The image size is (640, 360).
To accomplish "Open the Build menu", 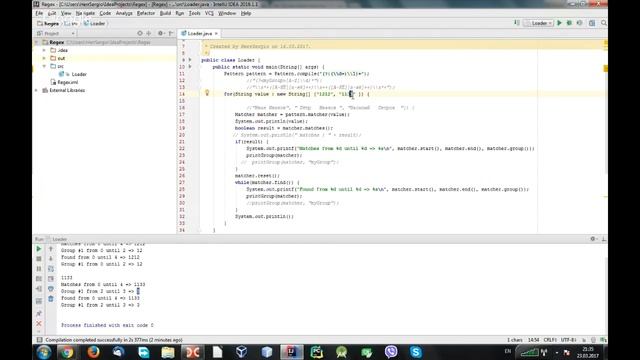I will tap(165, 13).
